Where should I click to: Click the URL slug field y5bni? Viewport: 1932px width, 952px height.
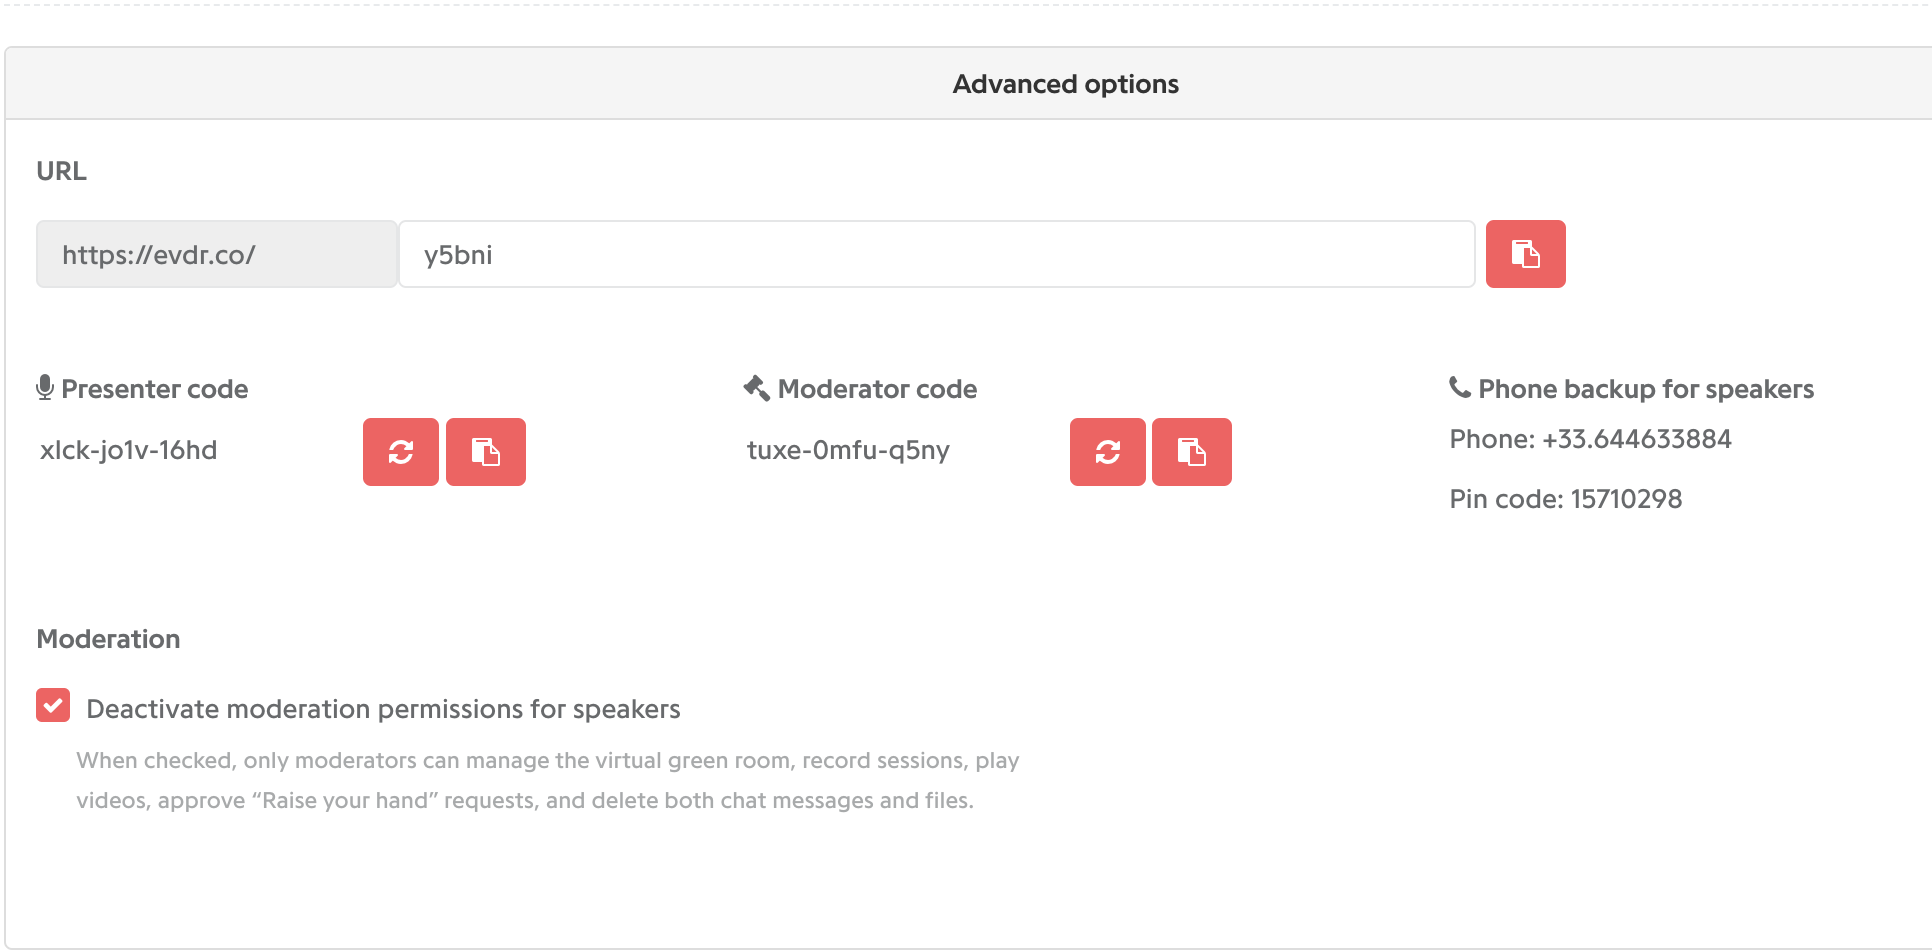coord(937,254)
